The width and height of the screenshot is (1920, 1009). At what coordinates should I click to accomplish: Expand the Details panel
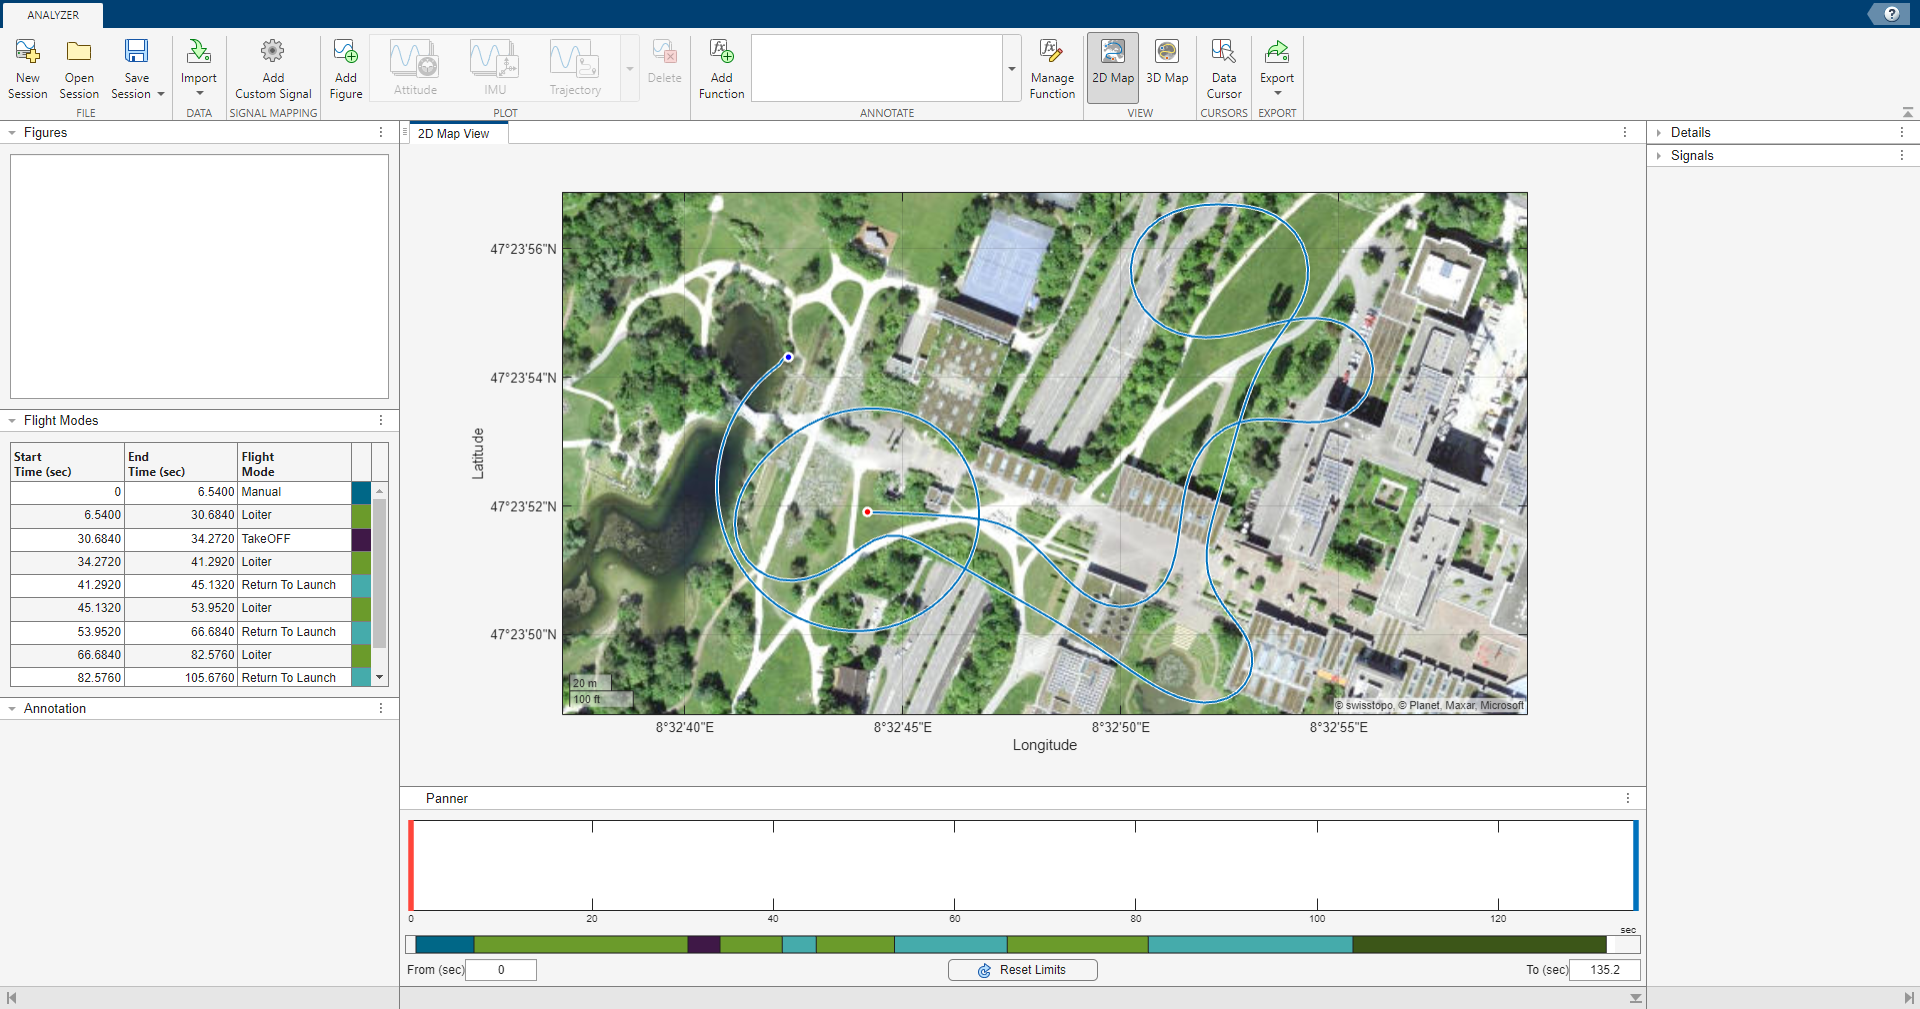[x=1661, y=131]
